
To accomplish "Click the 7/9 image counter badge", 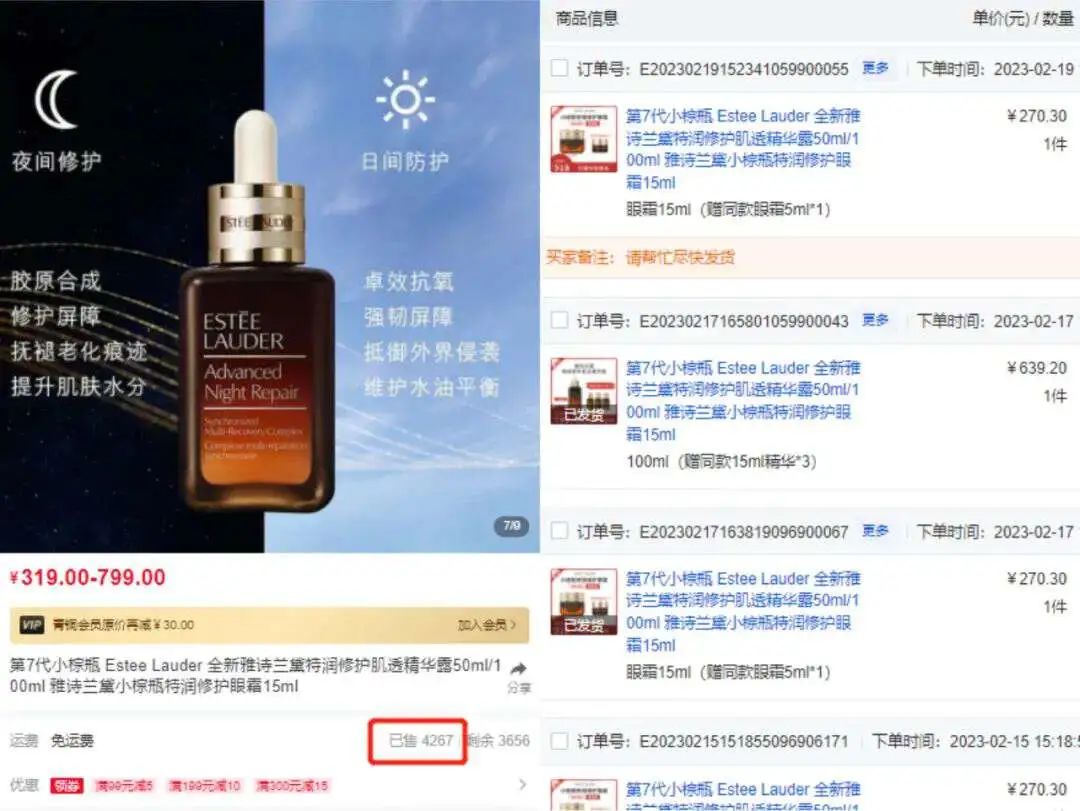I will coord(512,526).
